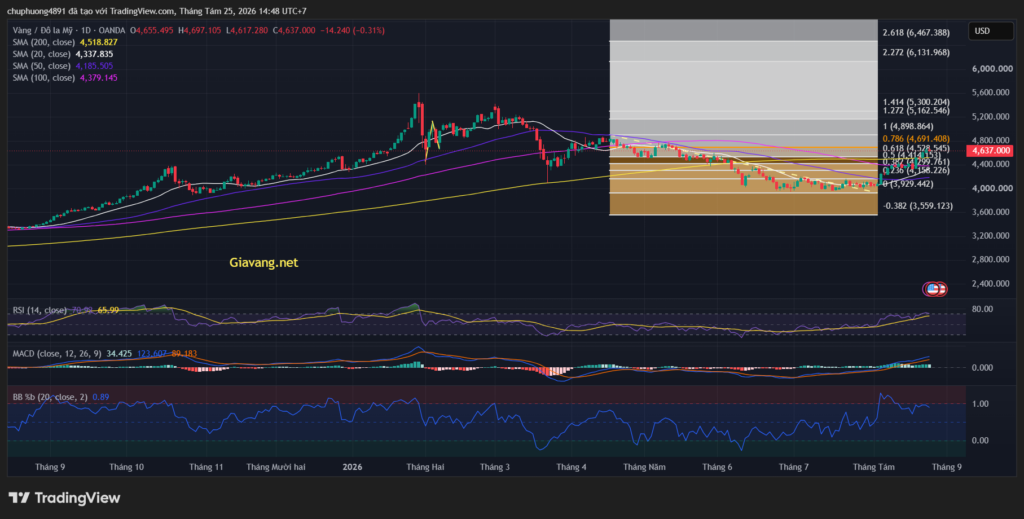Click the 3,200.000 price axis label
The image size is (1024, 519).
coord(992,236)
